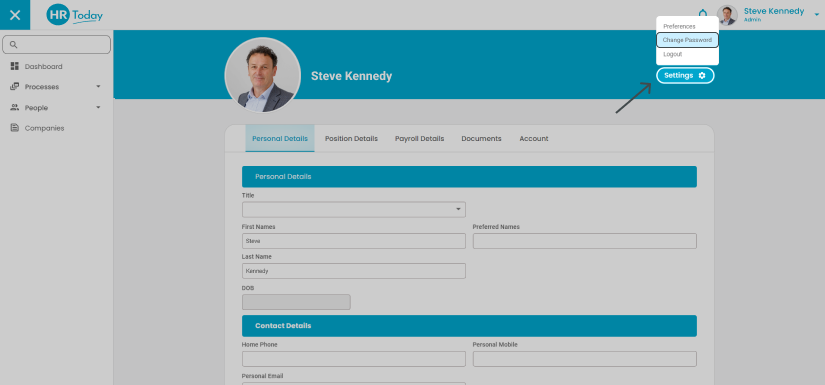Click the notification bell icon
The height and width of the screenshot is (385, 825).
(x=703, y=13)
